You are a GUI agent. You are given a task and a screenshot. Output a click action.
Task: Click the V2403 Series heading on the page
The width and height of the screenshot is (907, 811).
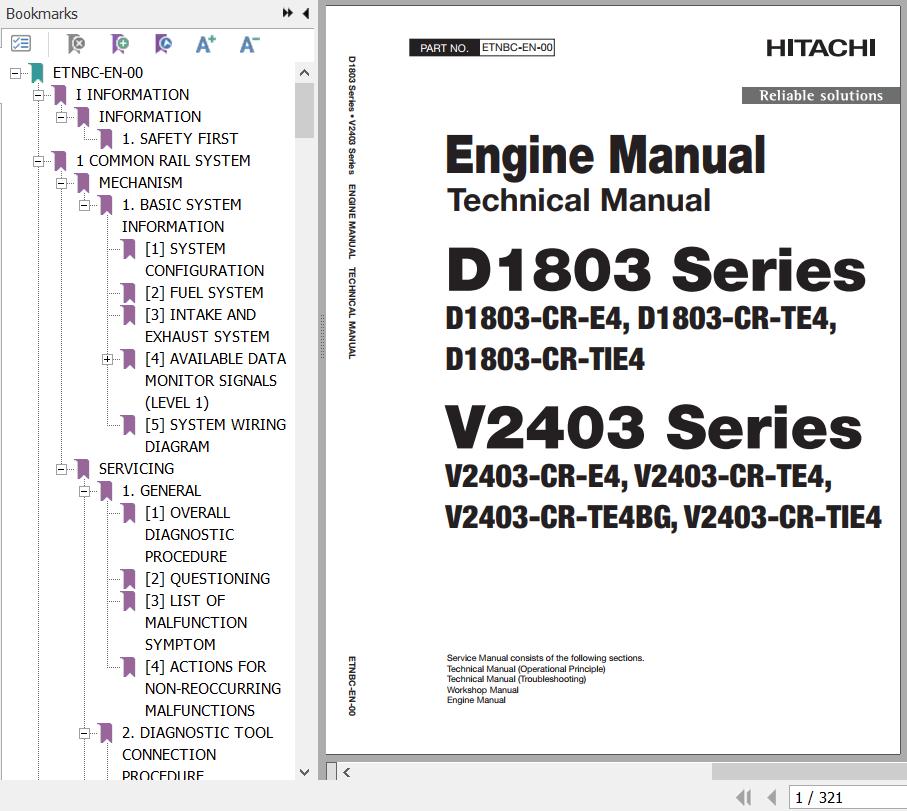coord(654,427)
